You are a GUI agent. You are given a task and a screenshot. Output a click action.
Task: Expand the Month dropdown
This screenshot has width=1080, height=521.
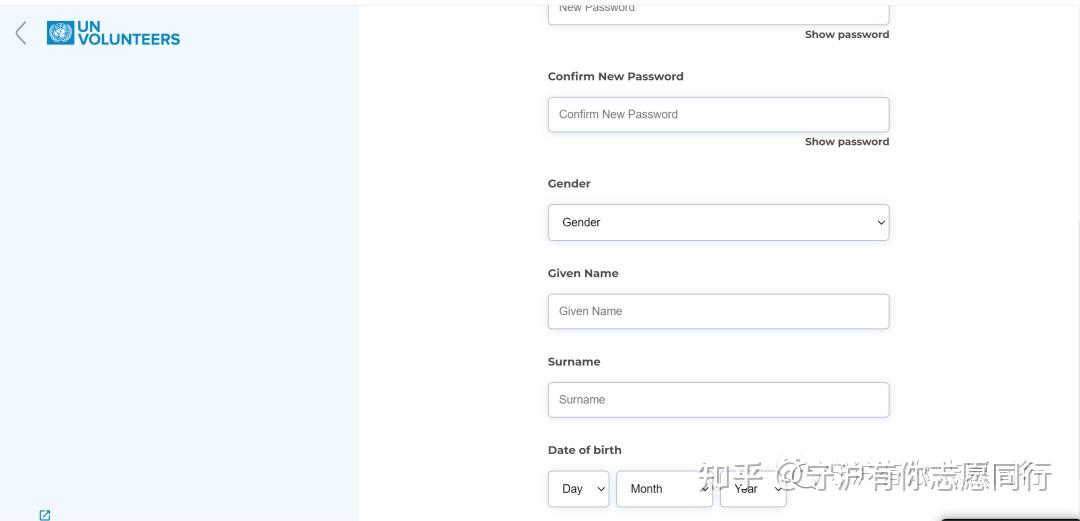click(664, 489)
